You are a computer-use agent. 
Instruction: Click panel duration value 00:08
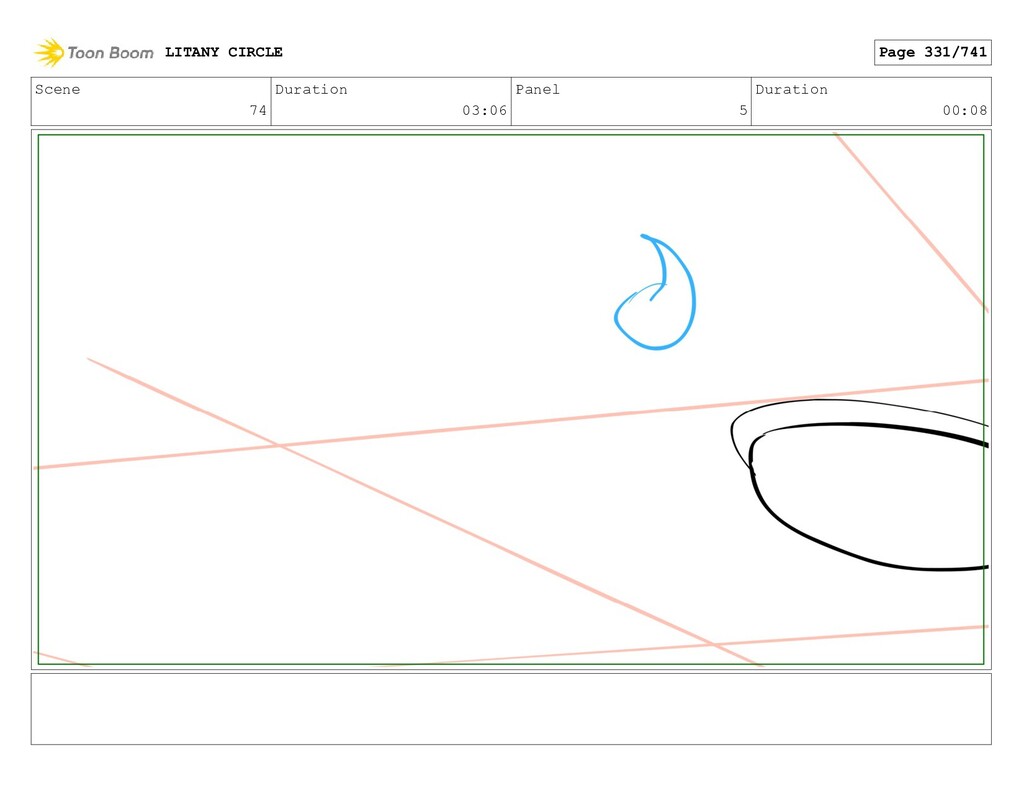tap(965, 110)
